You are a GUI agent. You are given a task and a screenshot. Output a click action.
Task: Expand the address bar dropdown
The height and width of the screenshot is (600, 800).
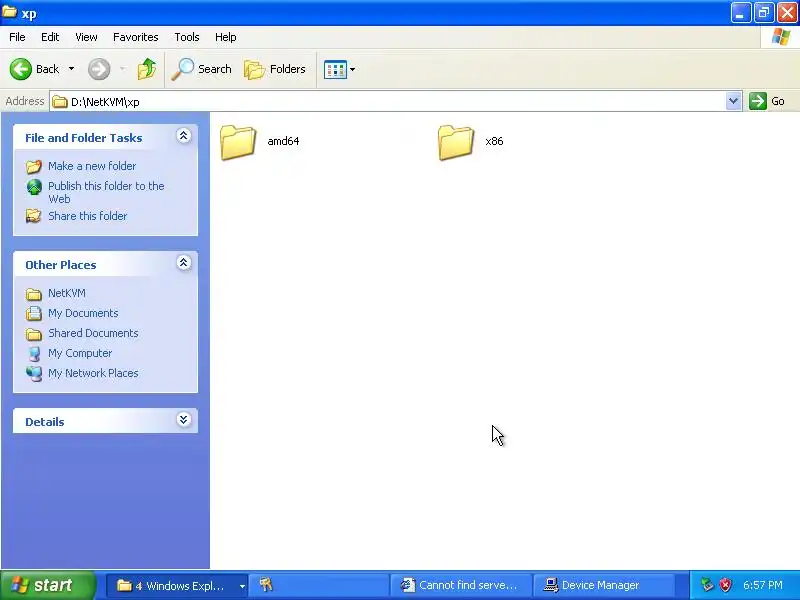click(x=733, y=101)
